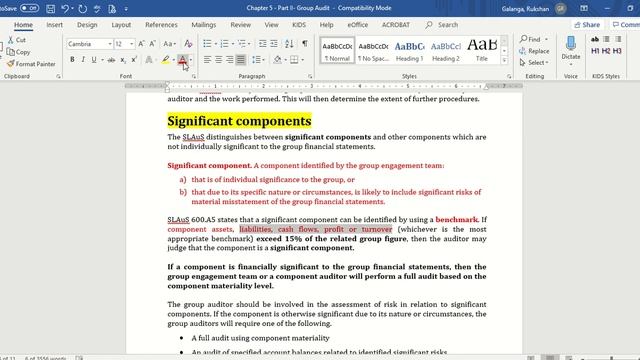Apply the Heading 2 style
The image size is (640, 360).
pos(446,51)
